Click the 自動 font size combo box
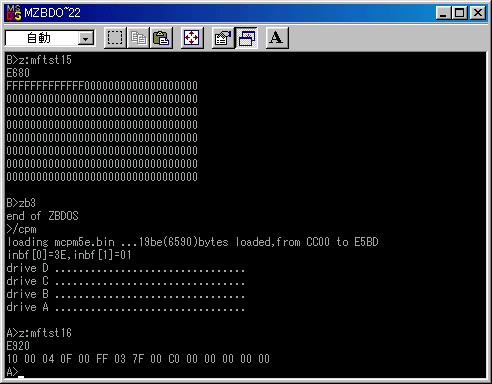This screenshot has height=384, width=492. tap(50, 38)
